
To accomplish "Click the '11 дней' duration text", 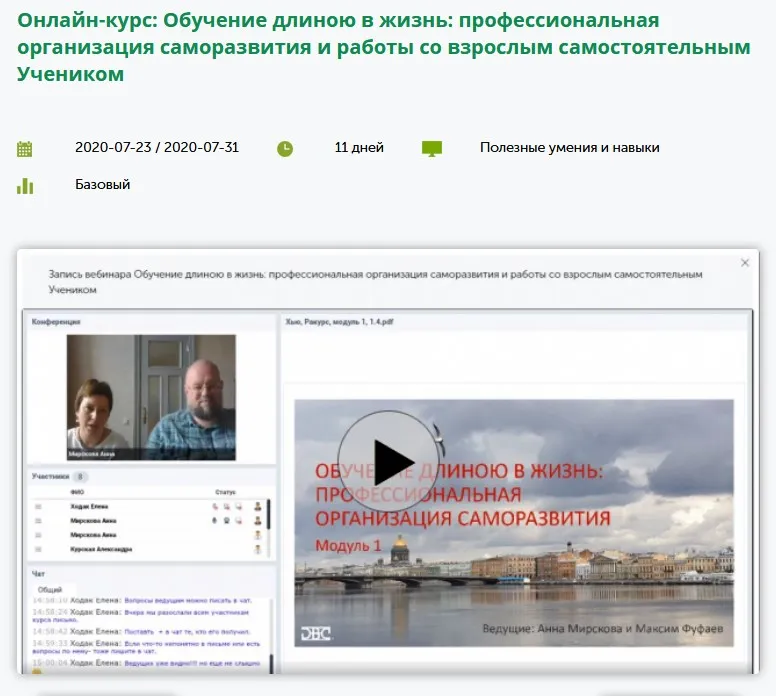I will click(359, 148).
